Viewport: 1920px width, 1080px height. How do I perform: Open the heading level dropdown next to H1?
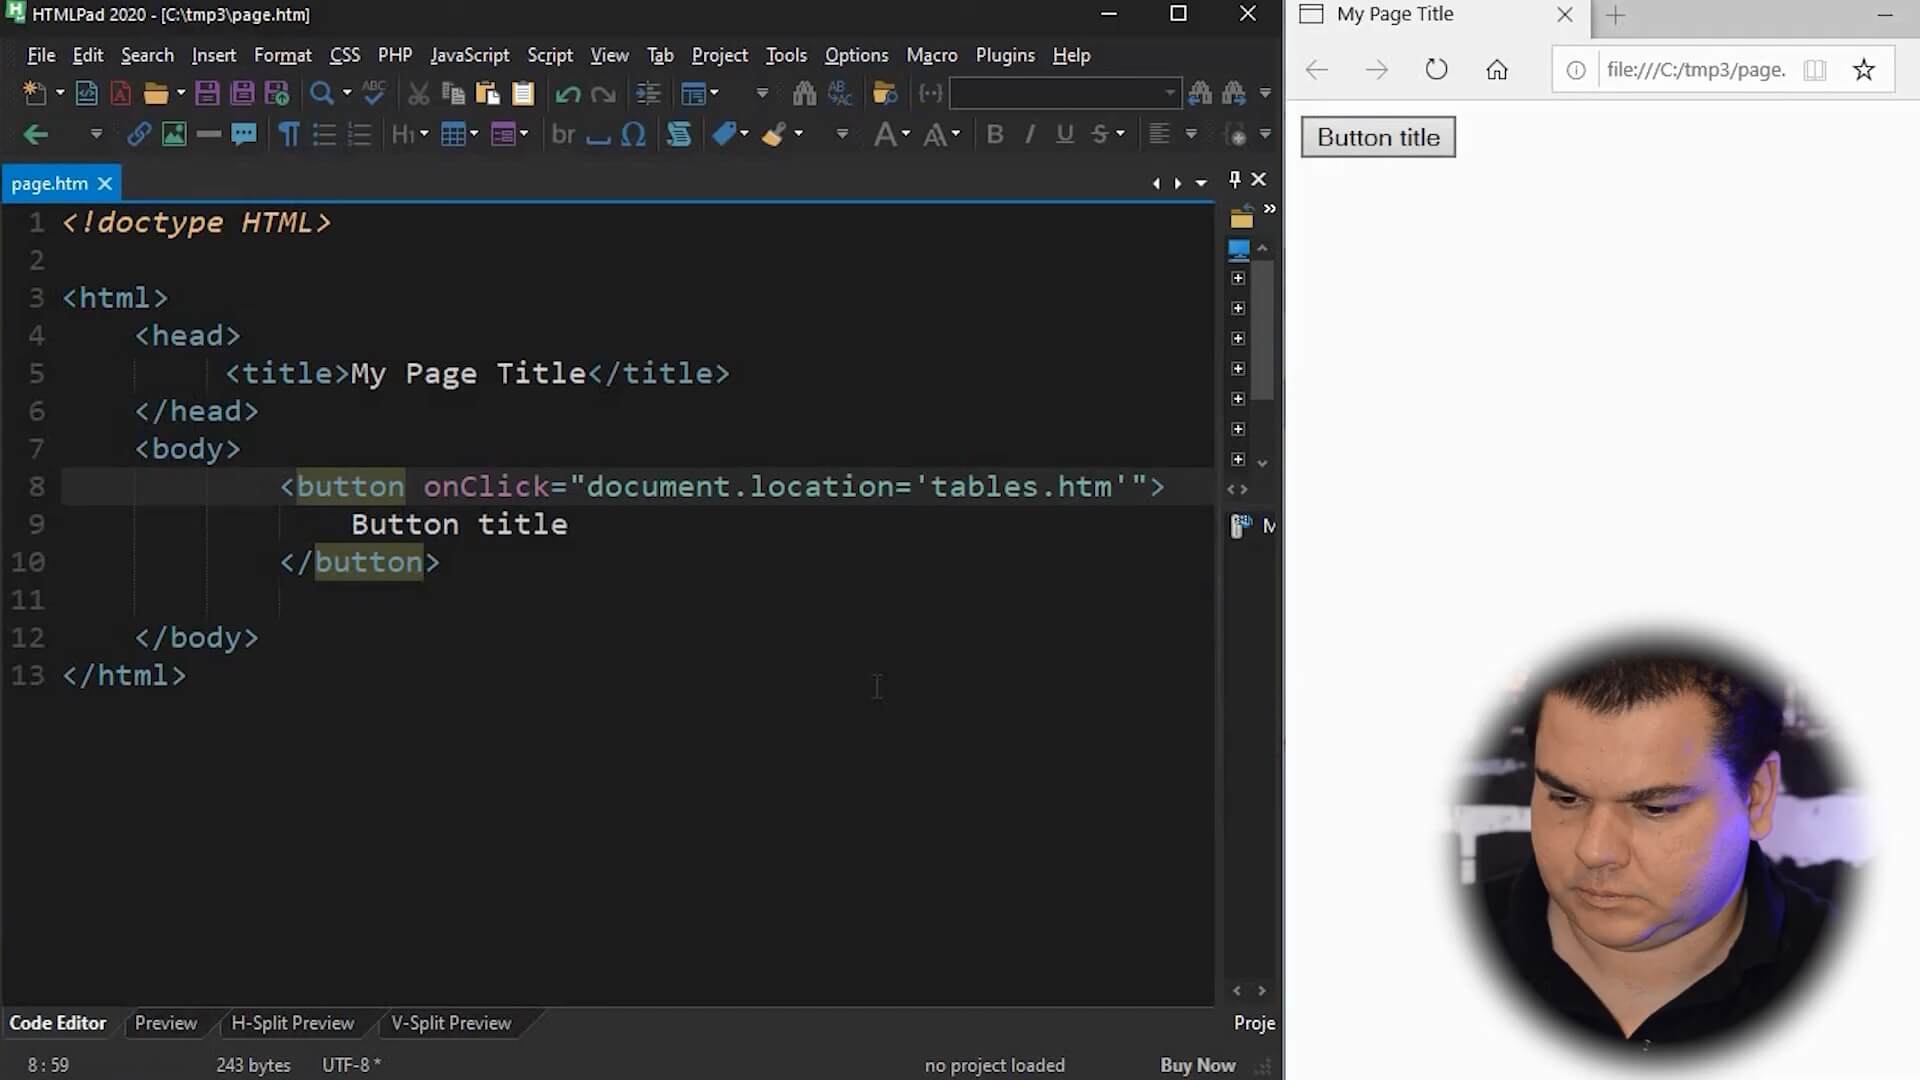[x=423, y=133]
